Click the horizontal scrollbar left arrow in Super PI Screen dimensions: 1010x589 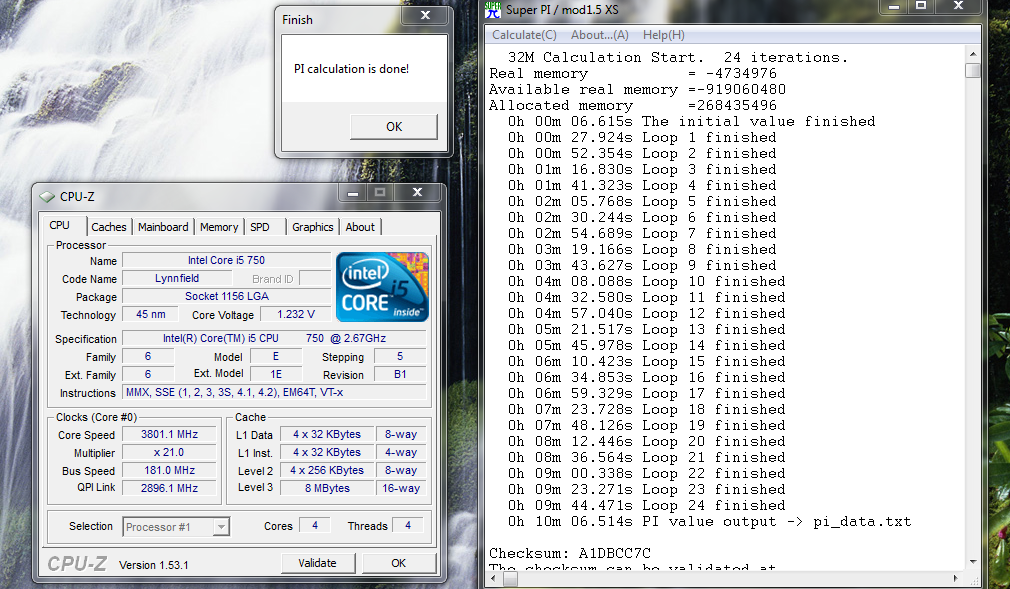[x=495, y=579]
